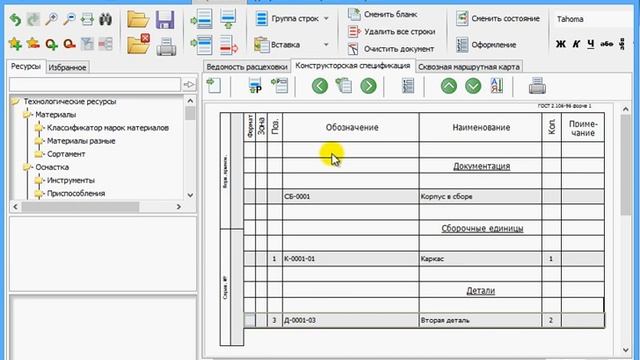The height and width of the screenshot is (360, 640).
Task: Click the insert row below icon with green up arrow
Action: (x=228, y=19)
